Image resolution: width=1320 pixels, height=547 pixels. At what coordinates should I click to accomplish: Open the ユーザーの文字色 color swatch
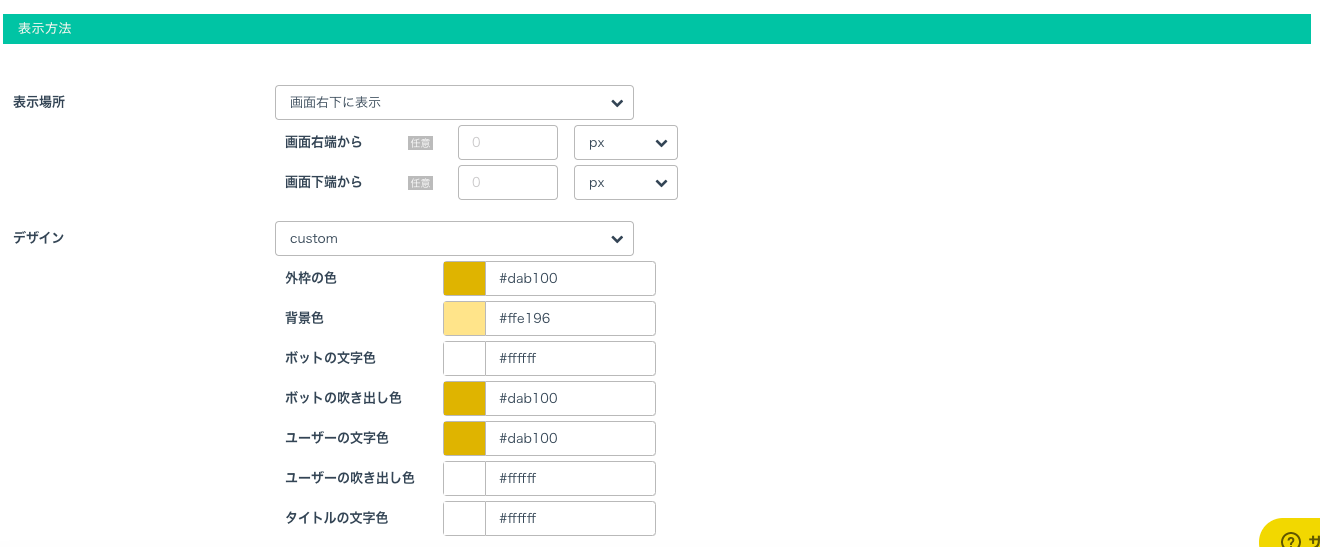tap(464, 438)
